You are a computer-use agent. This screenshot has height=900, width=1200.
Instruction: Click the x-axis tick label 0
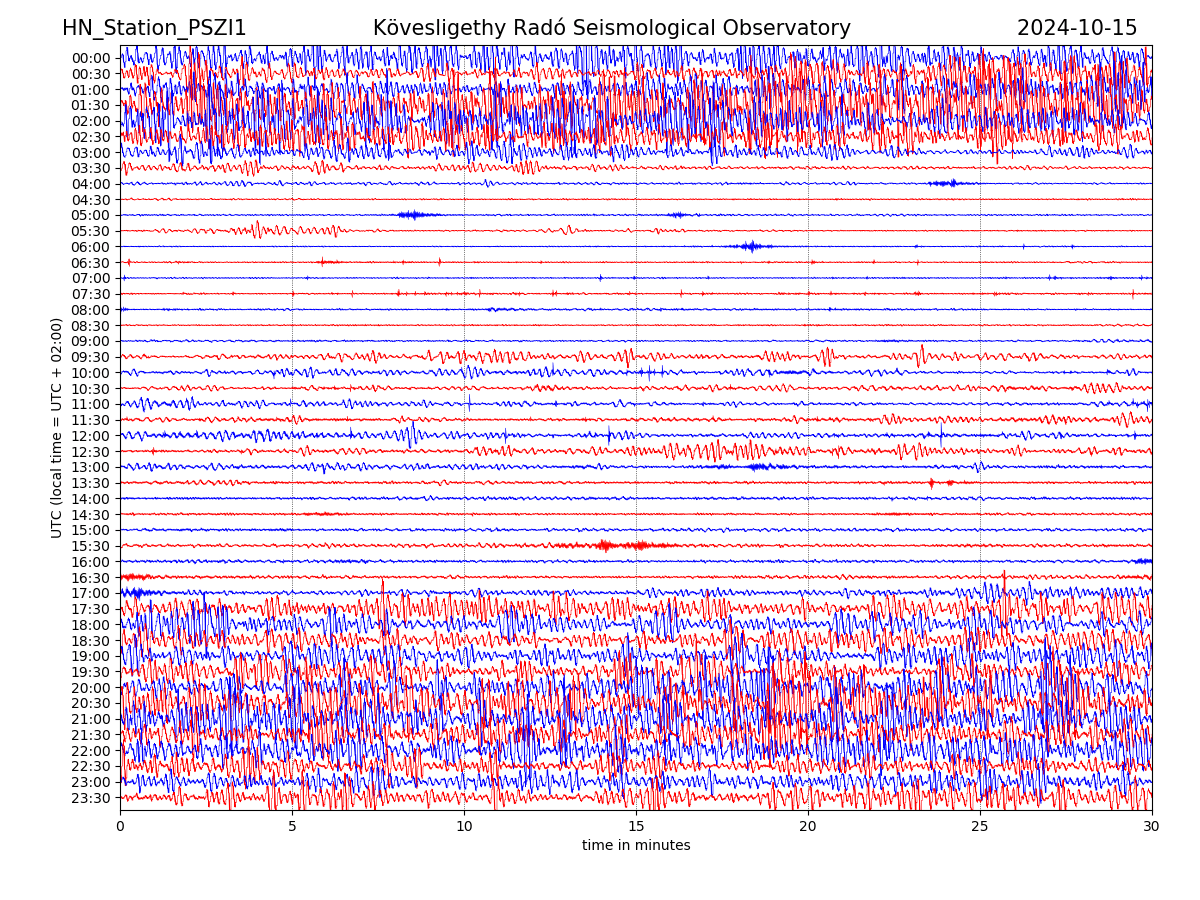tap(120, 826)
